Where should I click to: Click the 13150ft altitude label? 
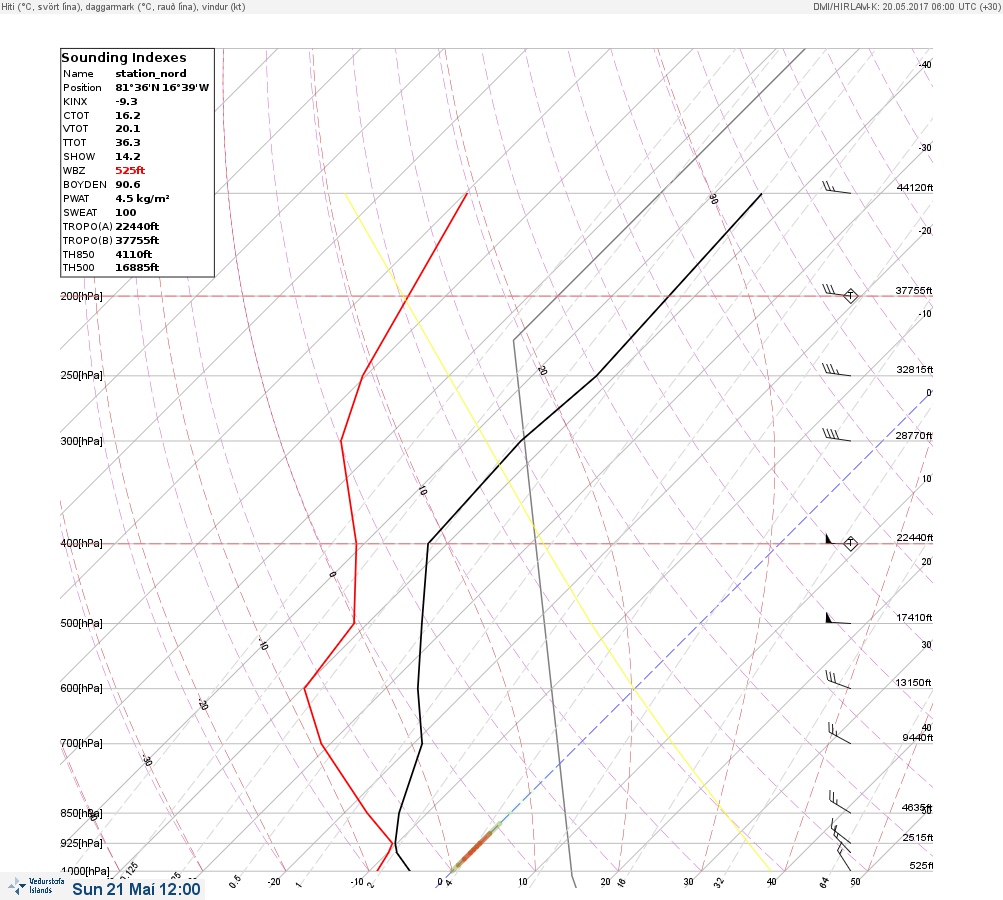[913, 683]
